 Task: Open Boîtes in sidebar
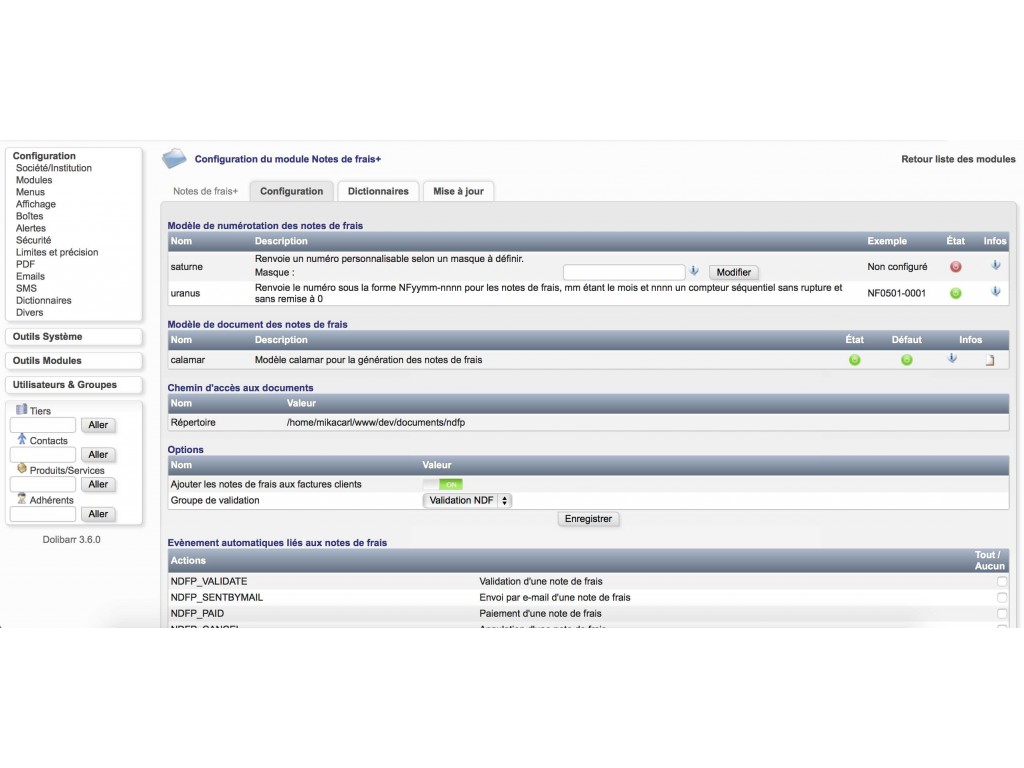(29, 216)
